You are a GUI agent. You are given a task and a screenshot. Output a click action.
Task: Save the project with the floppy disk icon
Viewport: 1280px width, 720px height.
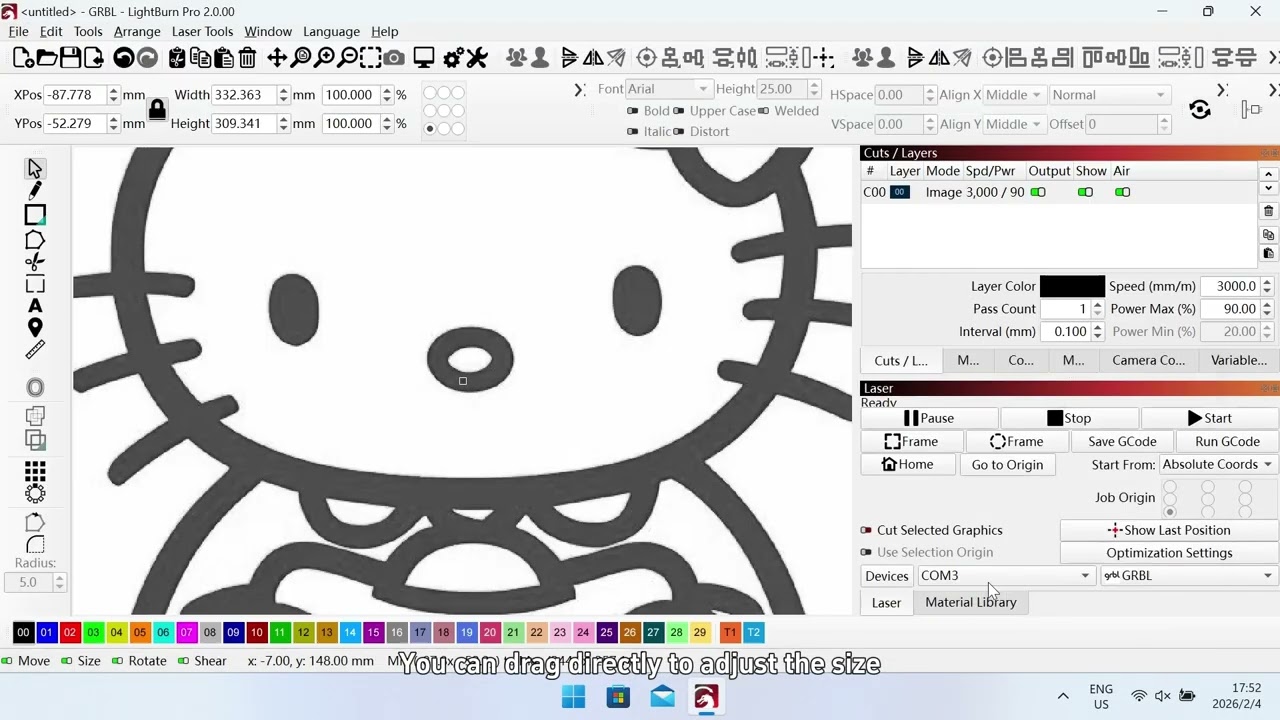click(x=70, y=58)
